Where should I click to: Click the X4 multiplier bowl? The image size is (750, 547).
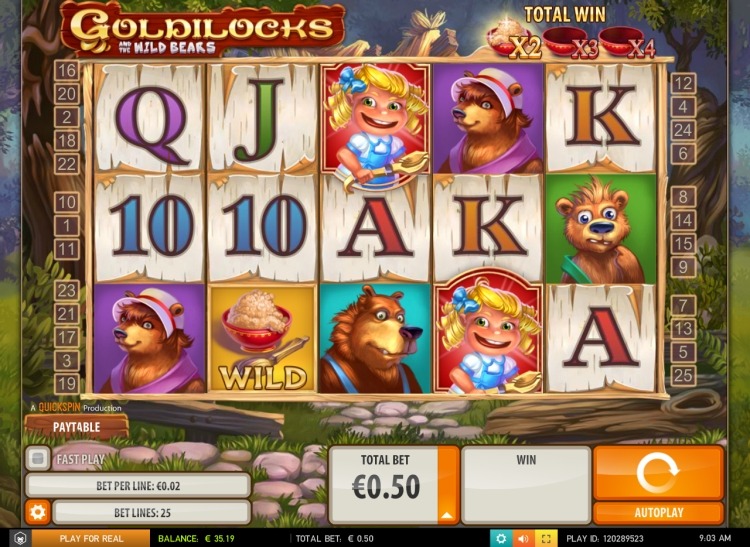click(x=627, y=43)
